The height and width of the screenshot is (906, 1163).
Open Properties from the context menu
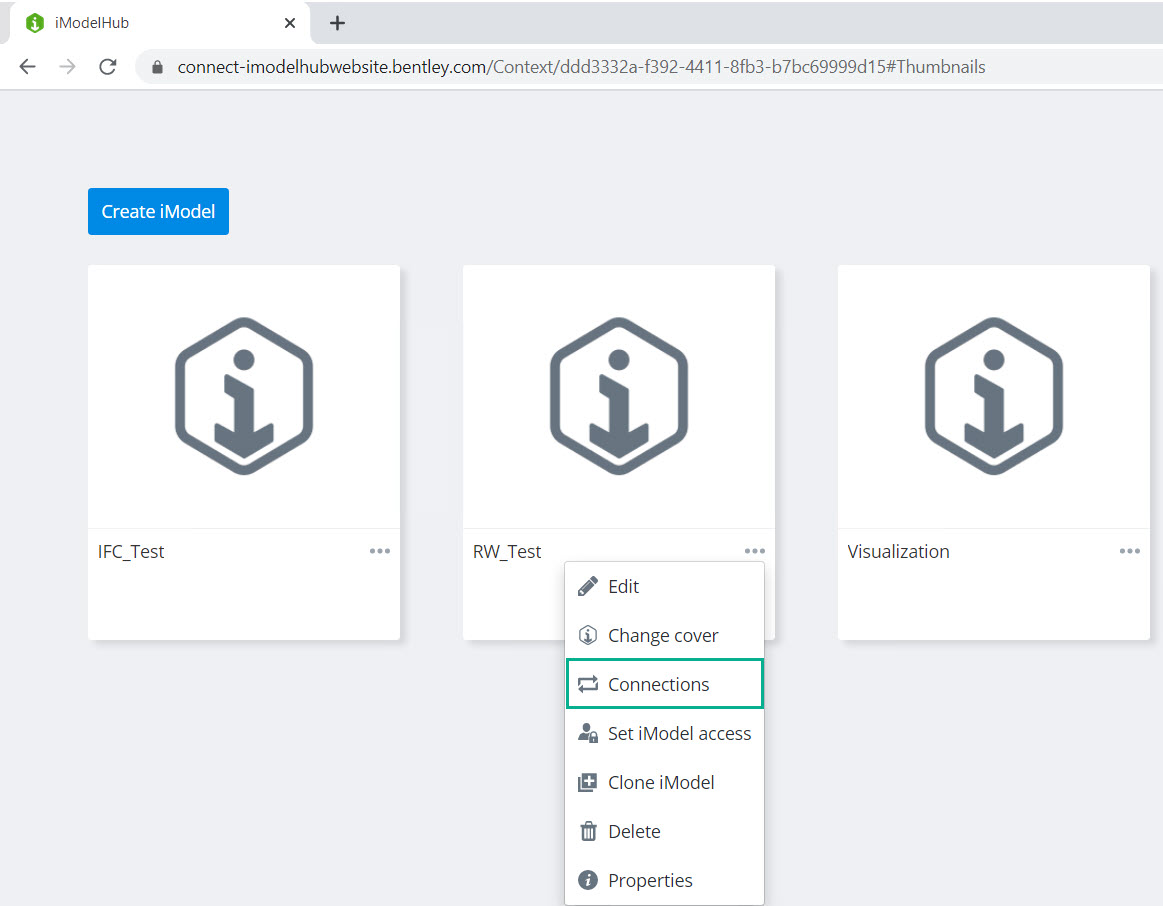pyautogui.click(x=665, y=880)
